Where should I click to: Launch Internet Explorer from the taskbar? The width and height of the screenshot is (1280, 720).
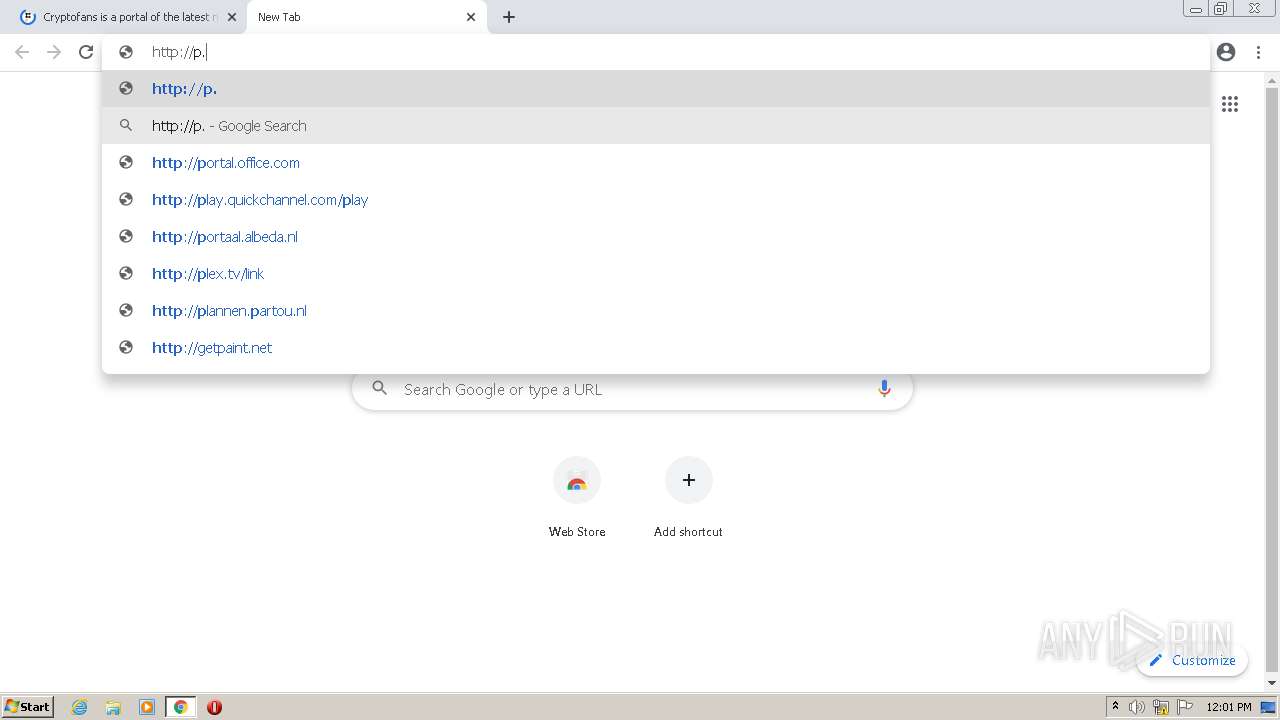[80, 707]
